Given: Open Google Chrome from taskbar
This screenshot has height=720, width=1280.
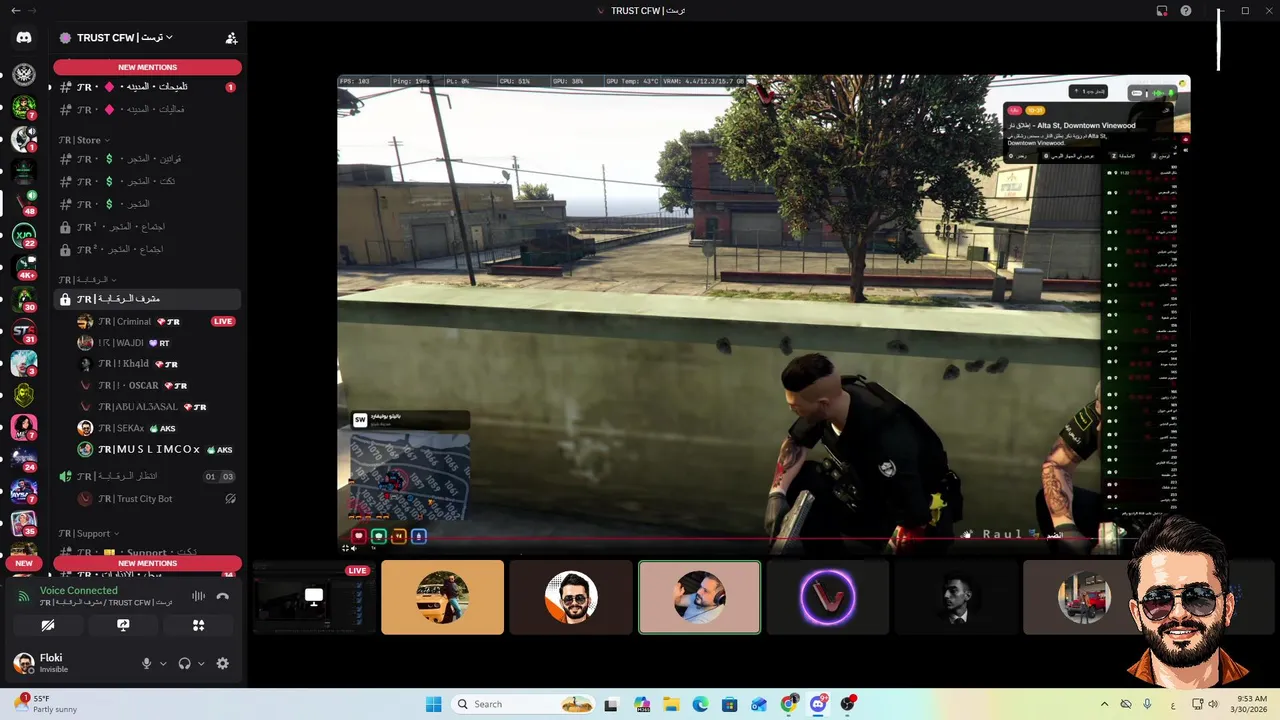Looking at the screenshot, I should pos(789,704).
